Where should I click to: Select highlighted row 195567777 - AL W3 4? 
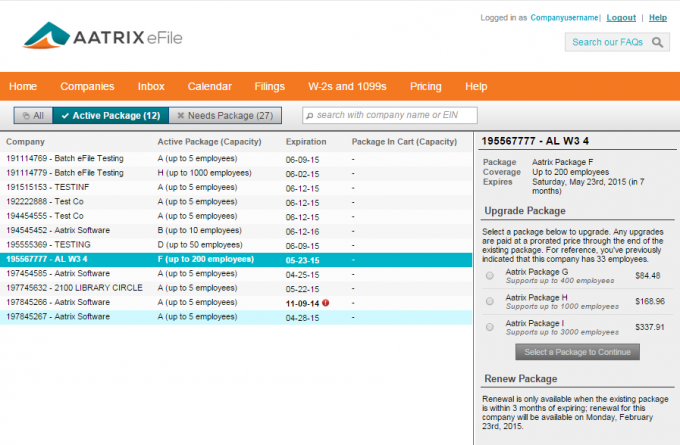coord(236,259)
